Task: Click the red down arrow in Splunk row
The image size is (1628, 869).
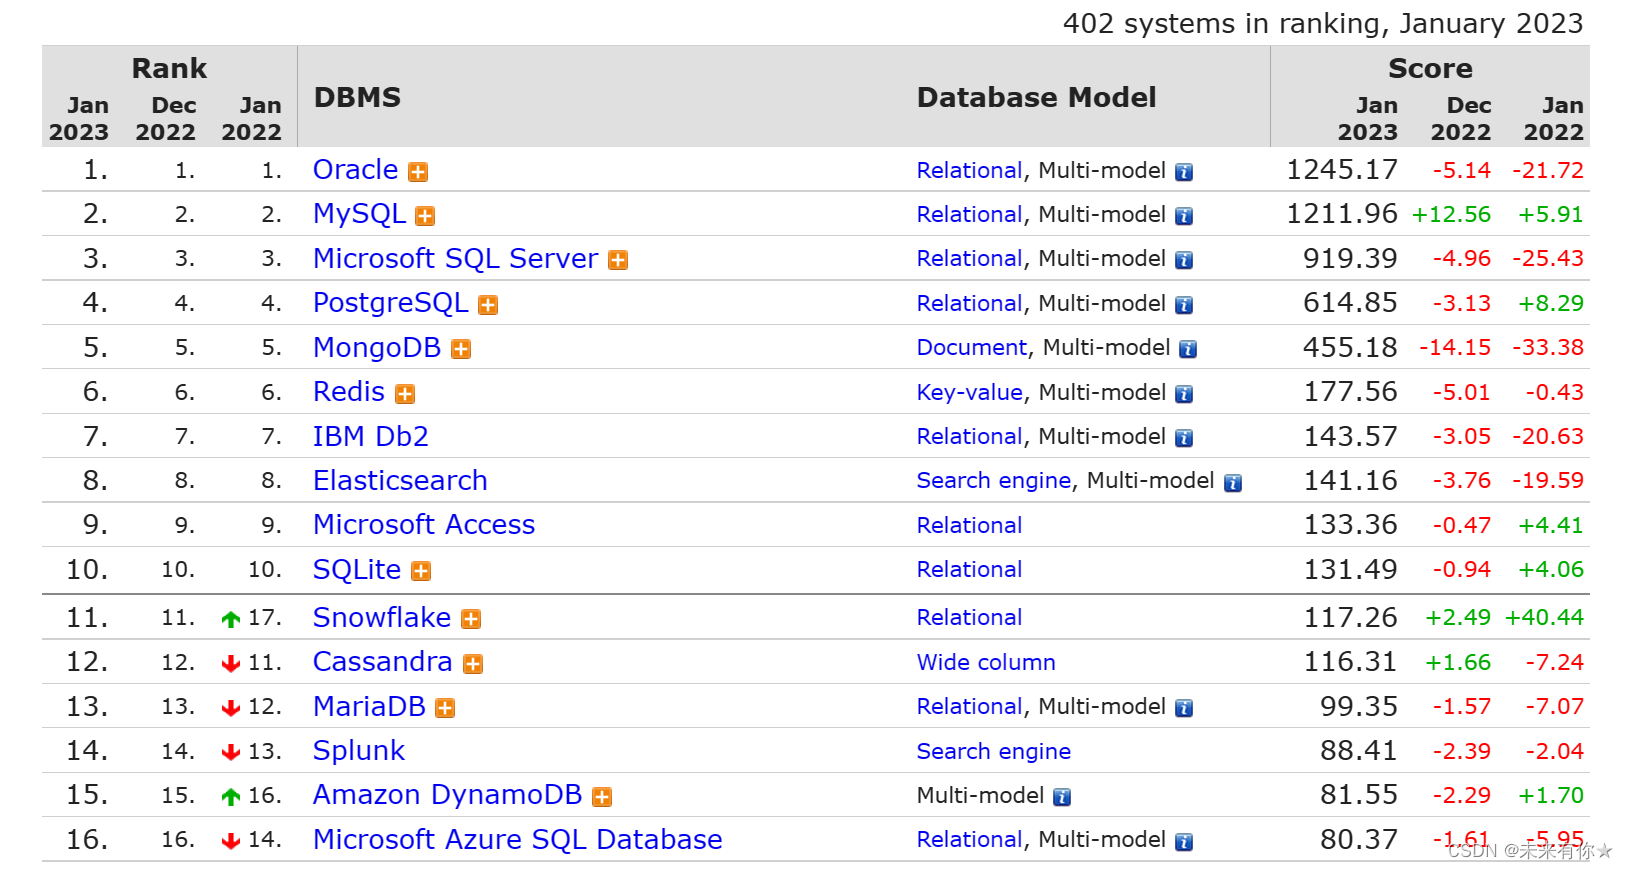Action: point(231,752)
